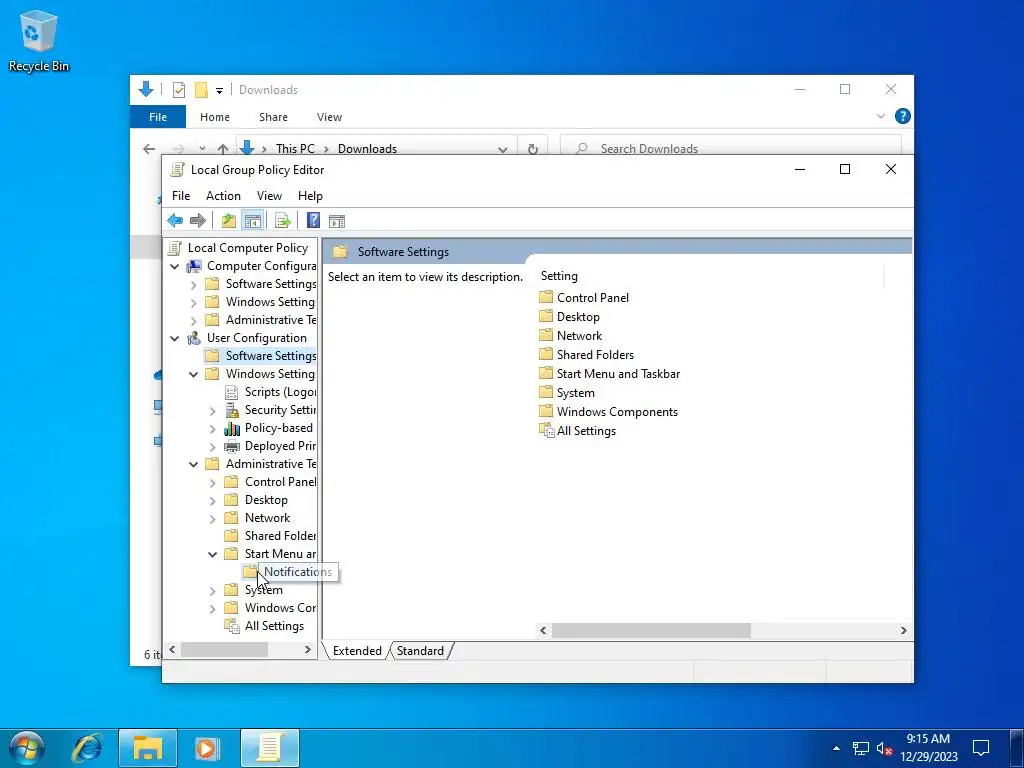This screenshot has height=768, width=1024.
Task: Click the Deployed Printers printer icon
Action: (232, 446)
